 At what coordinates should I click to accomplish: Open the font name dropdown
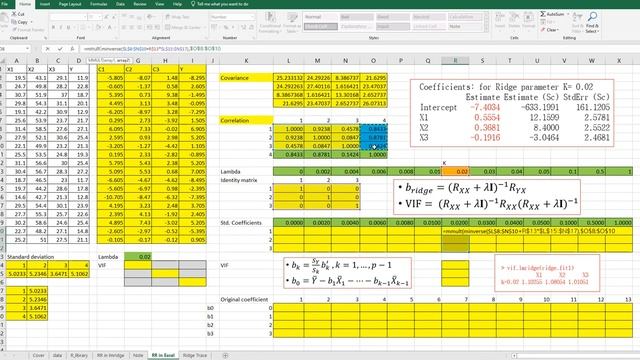[x=85, y=17]
